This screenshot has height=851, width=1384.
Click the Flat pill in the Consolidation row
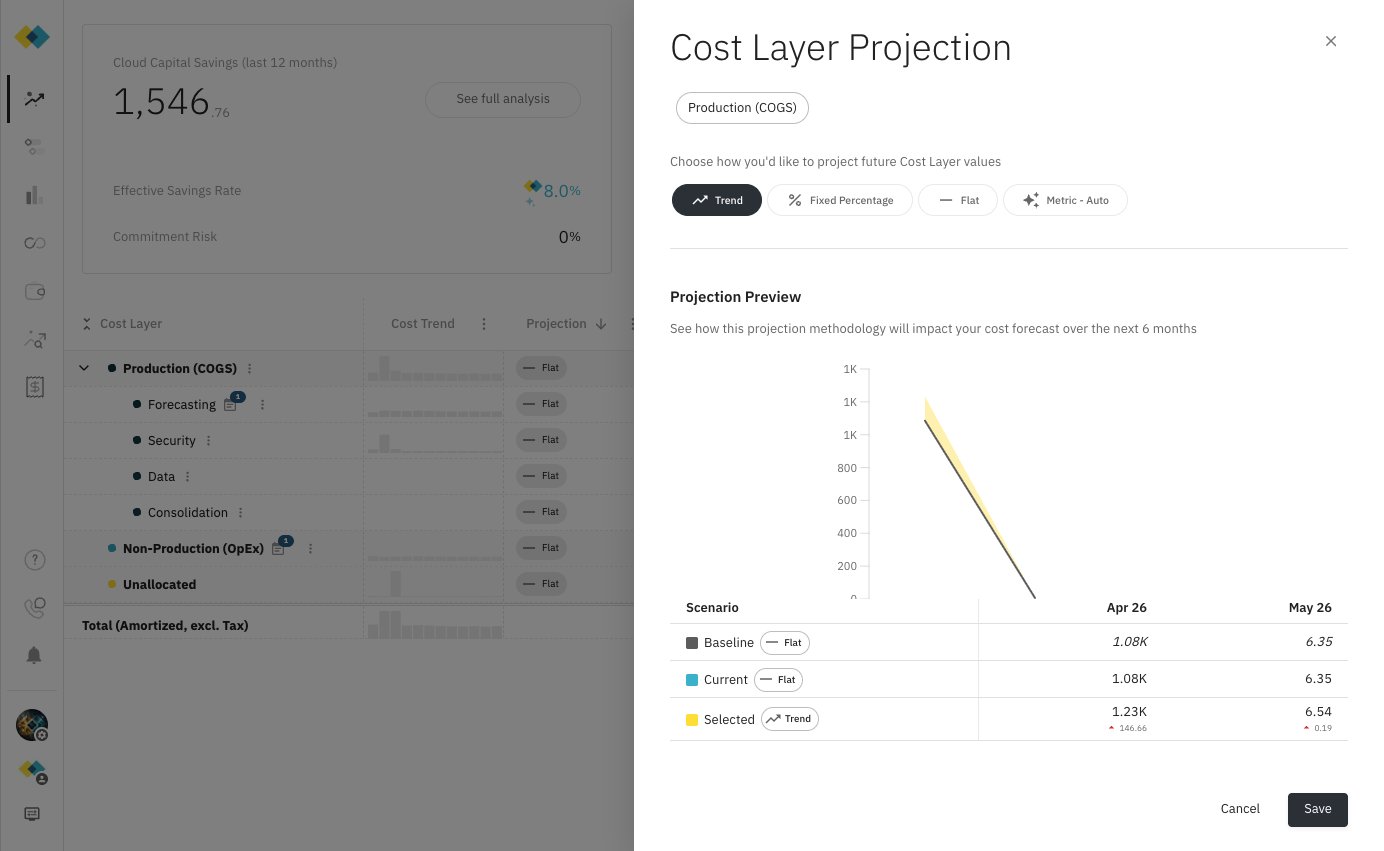click(541, 512)
